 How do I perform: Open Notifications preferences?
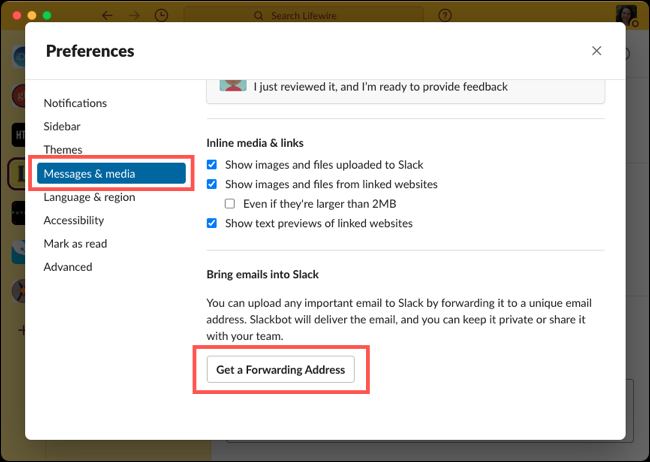pos(75,103)
